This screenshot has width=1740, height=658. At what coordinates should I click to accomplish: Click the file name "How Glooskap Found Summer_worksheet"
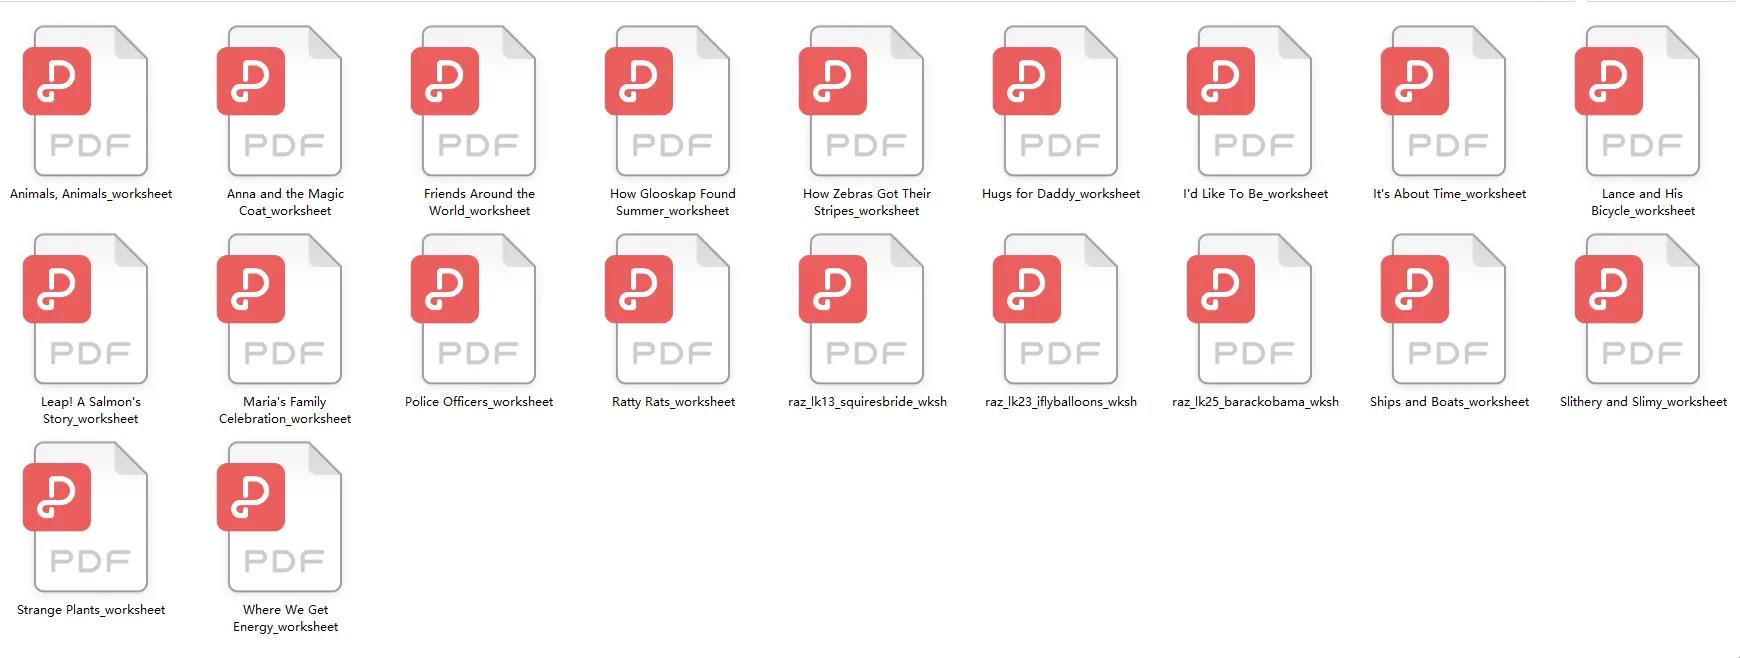point(673,202)
